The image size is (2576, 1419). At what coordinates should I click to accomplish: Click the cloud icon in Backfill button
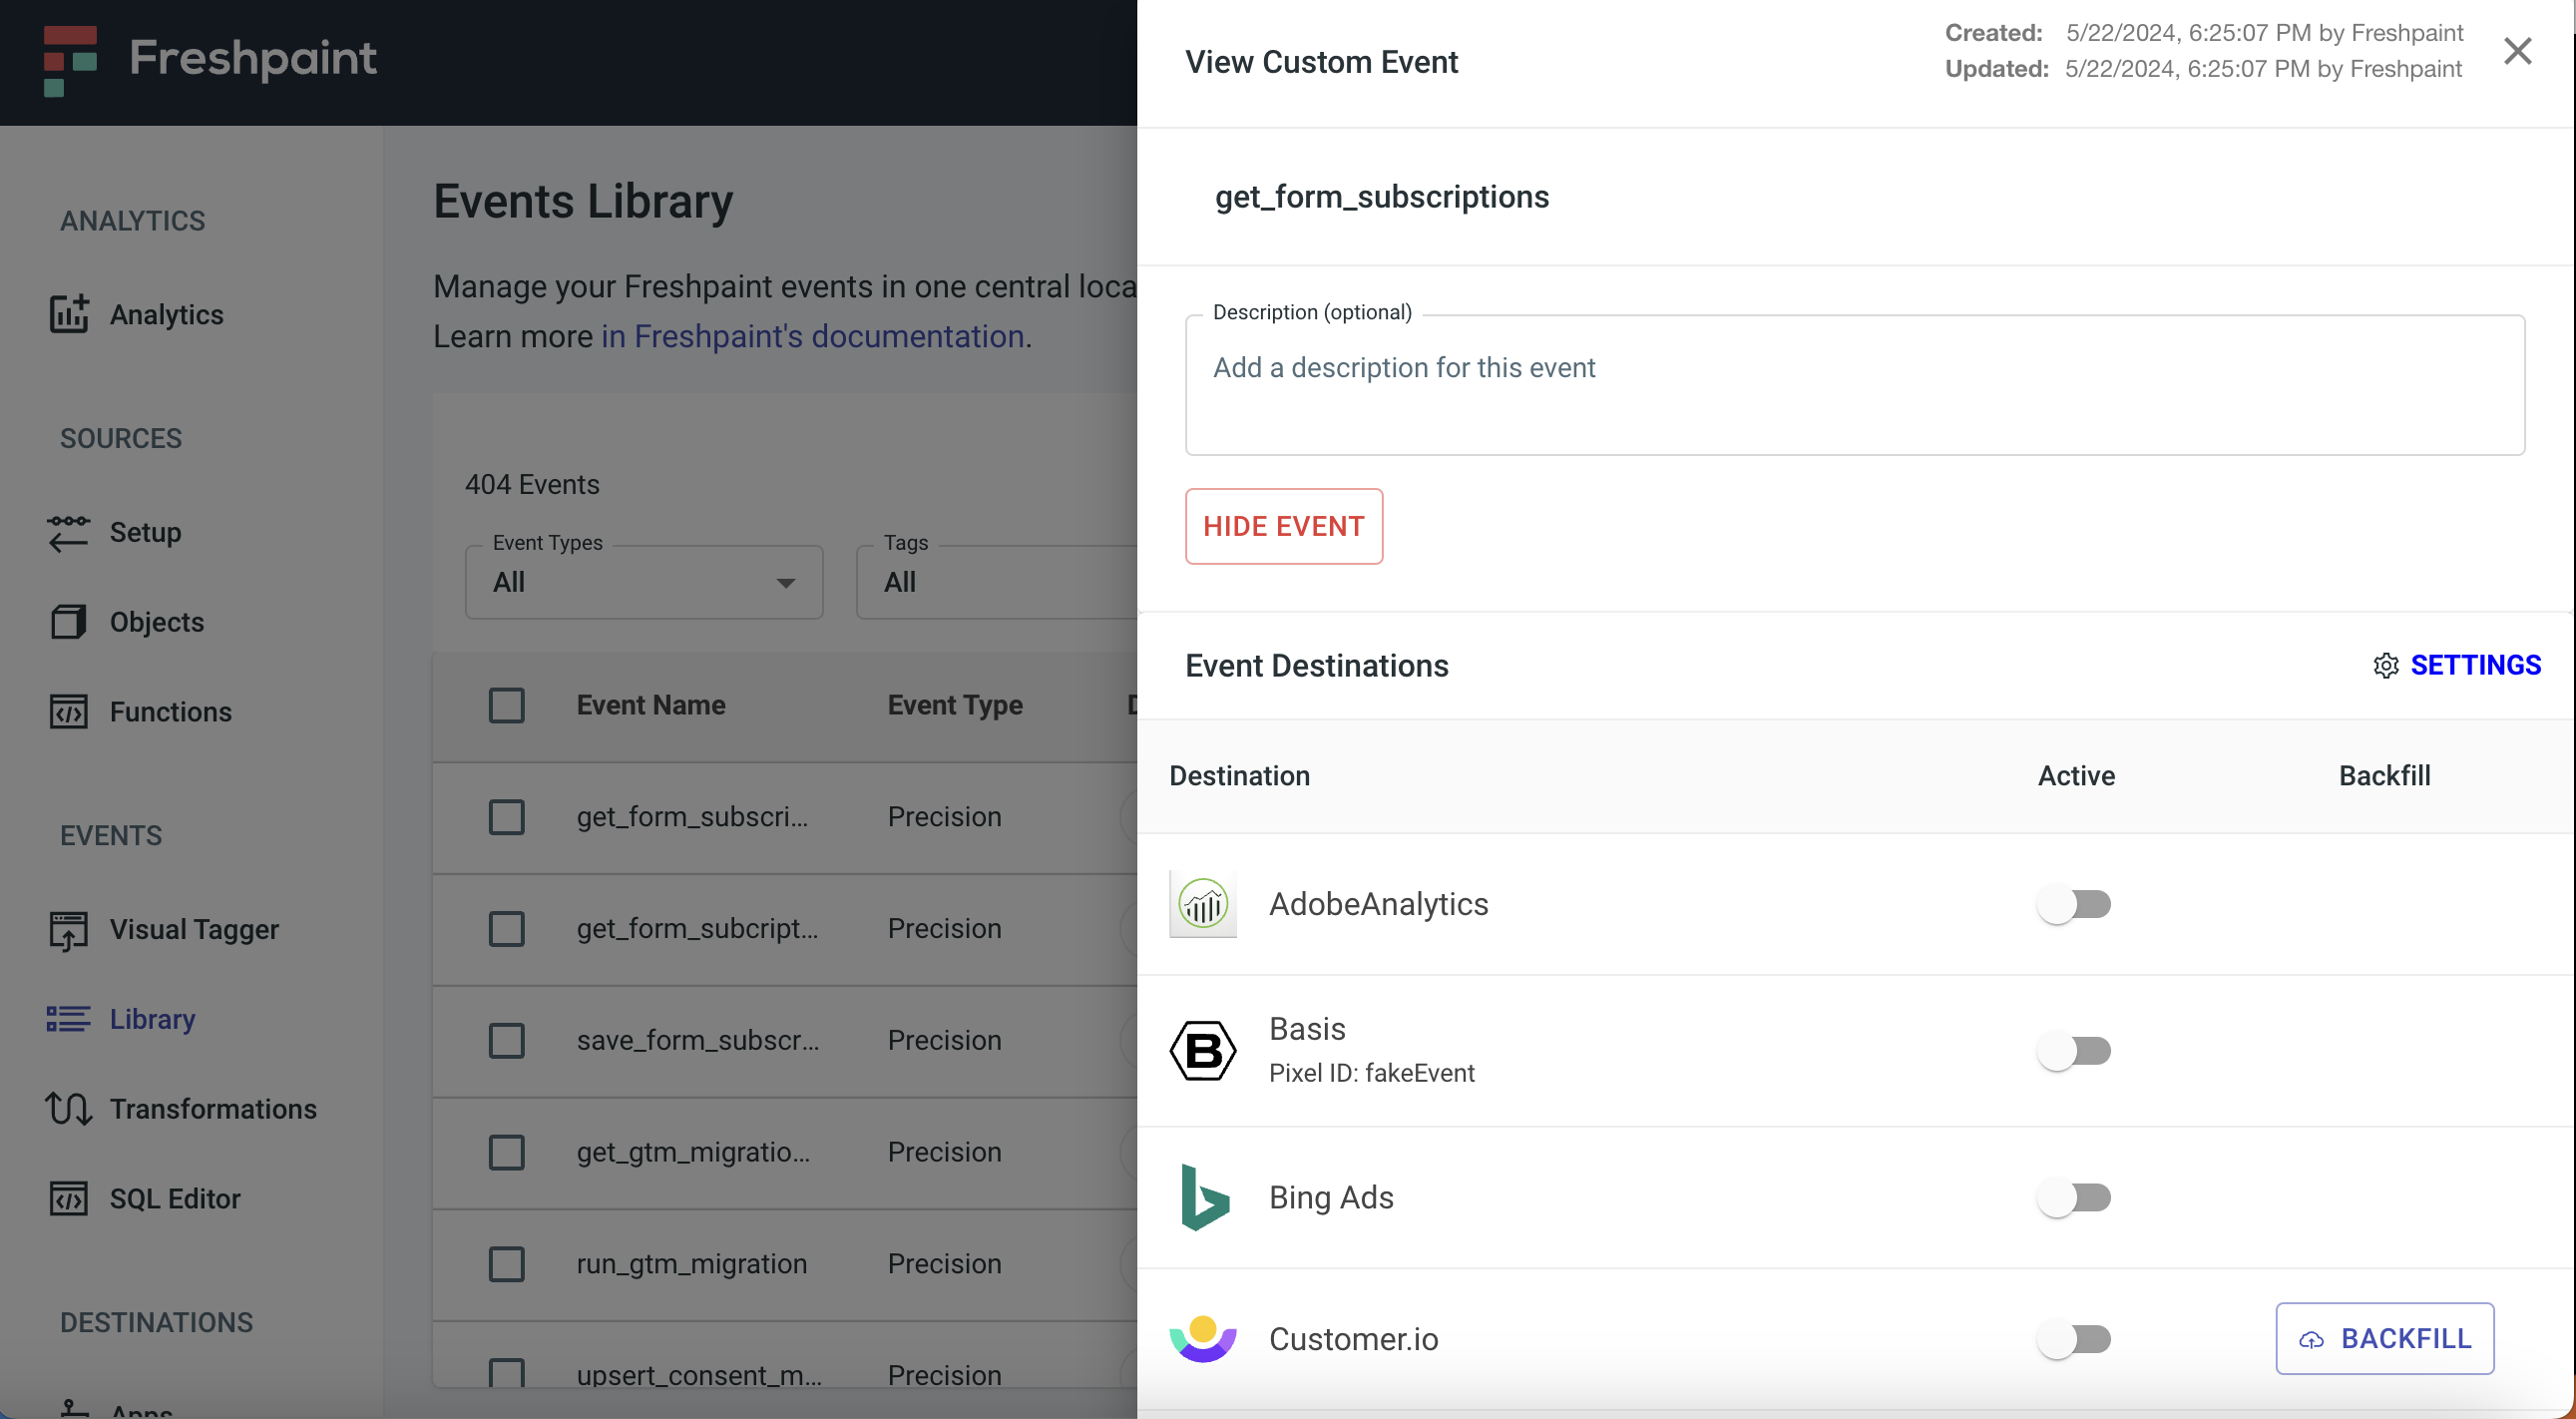(2312, 1339)
